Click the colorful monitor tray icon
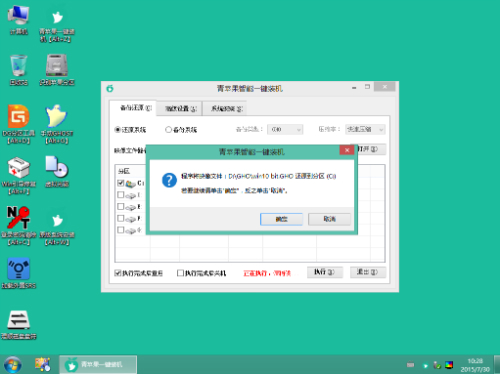The image size is (500, 374). [x=449, y=365]
